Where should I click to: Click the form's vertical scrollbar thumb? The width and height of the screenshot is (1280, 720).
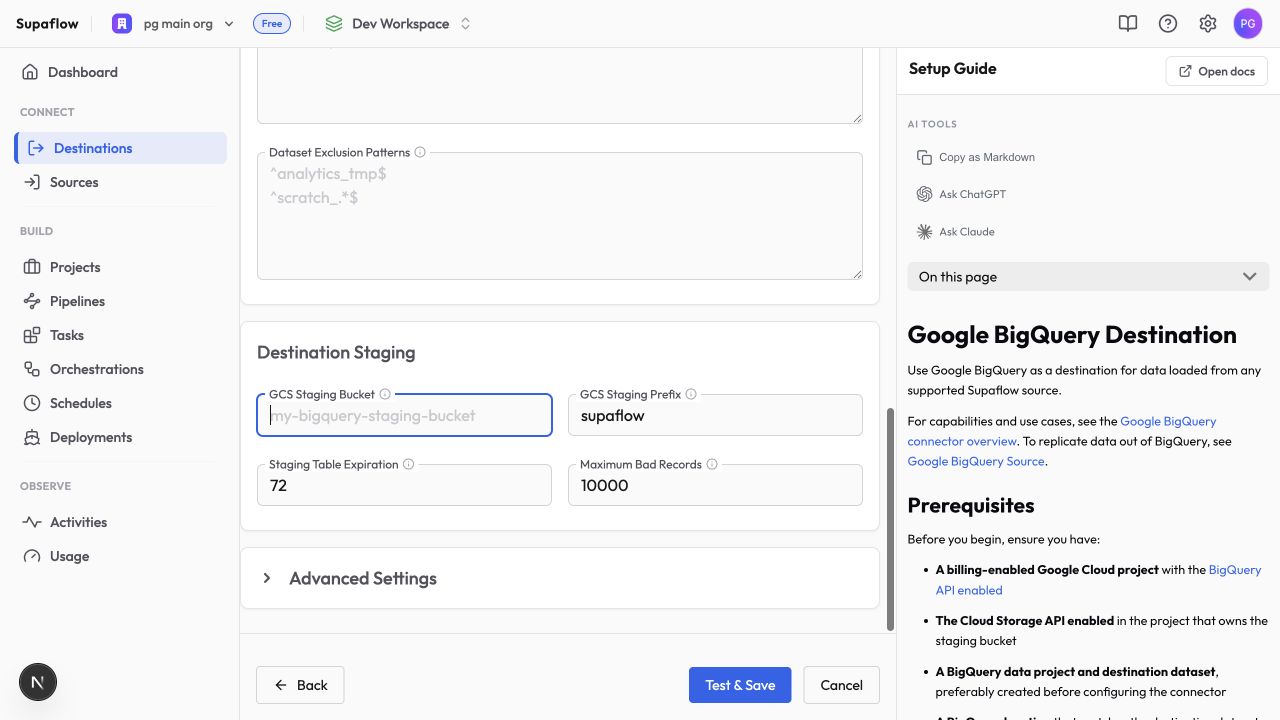[x=890, y=519]
